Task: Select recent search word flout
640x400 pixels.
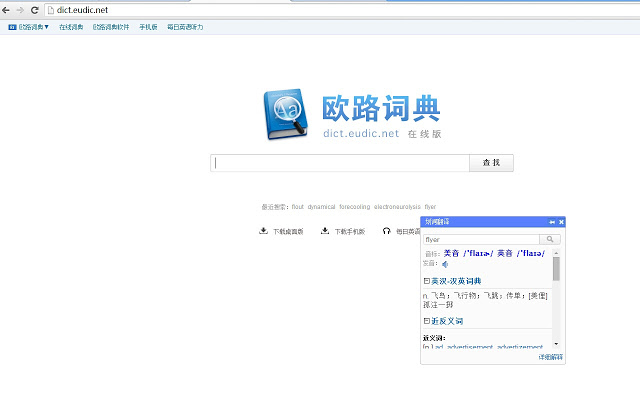Action: [298, 207]
